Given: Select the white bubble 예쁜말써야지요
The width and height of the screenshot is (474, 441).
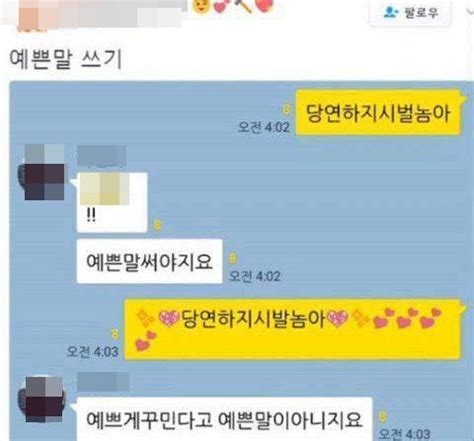Looking at the screenshot, I should click(149, 262).
